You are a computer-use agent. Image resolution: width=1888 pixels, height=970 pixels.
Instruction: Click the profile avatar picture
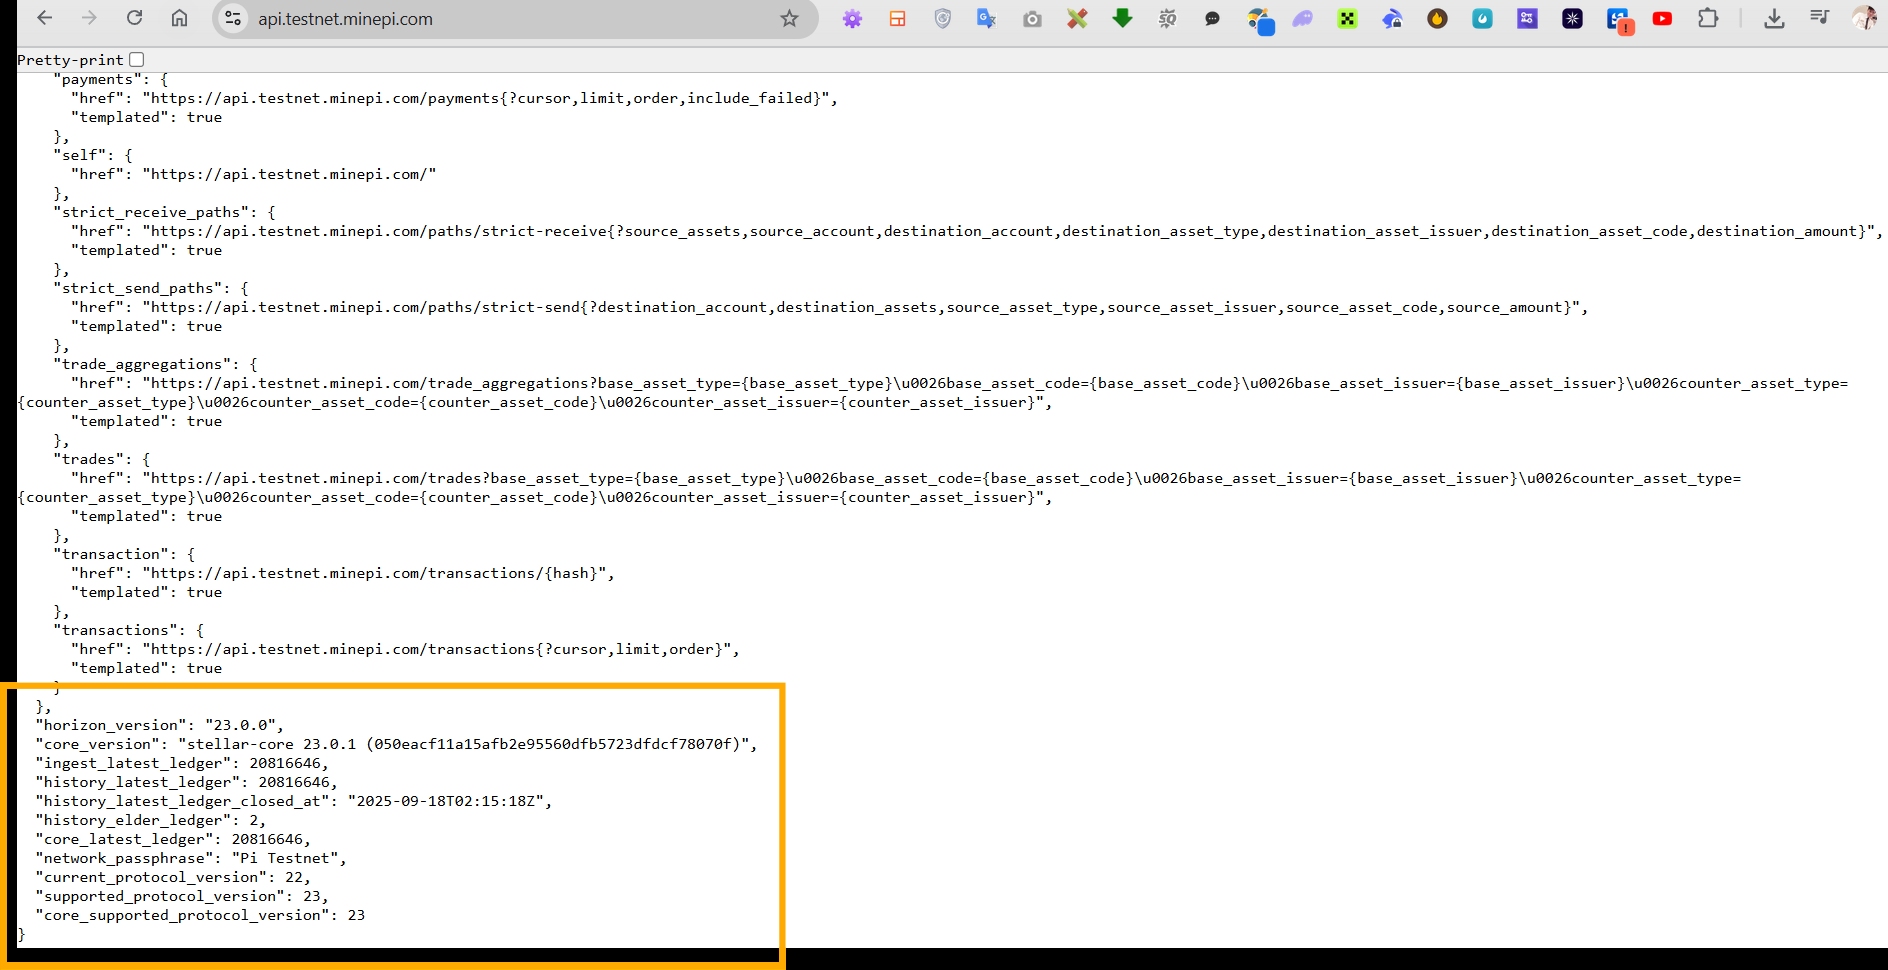coord(1864,17)
